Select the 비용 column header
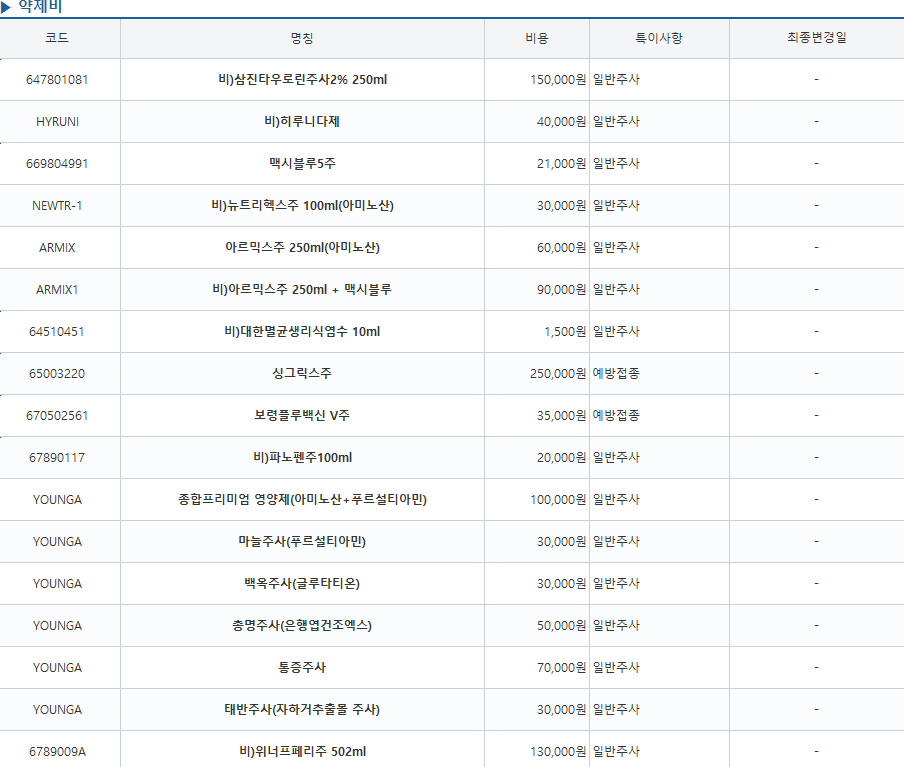 pyautogui.click(x=537, y=38)
